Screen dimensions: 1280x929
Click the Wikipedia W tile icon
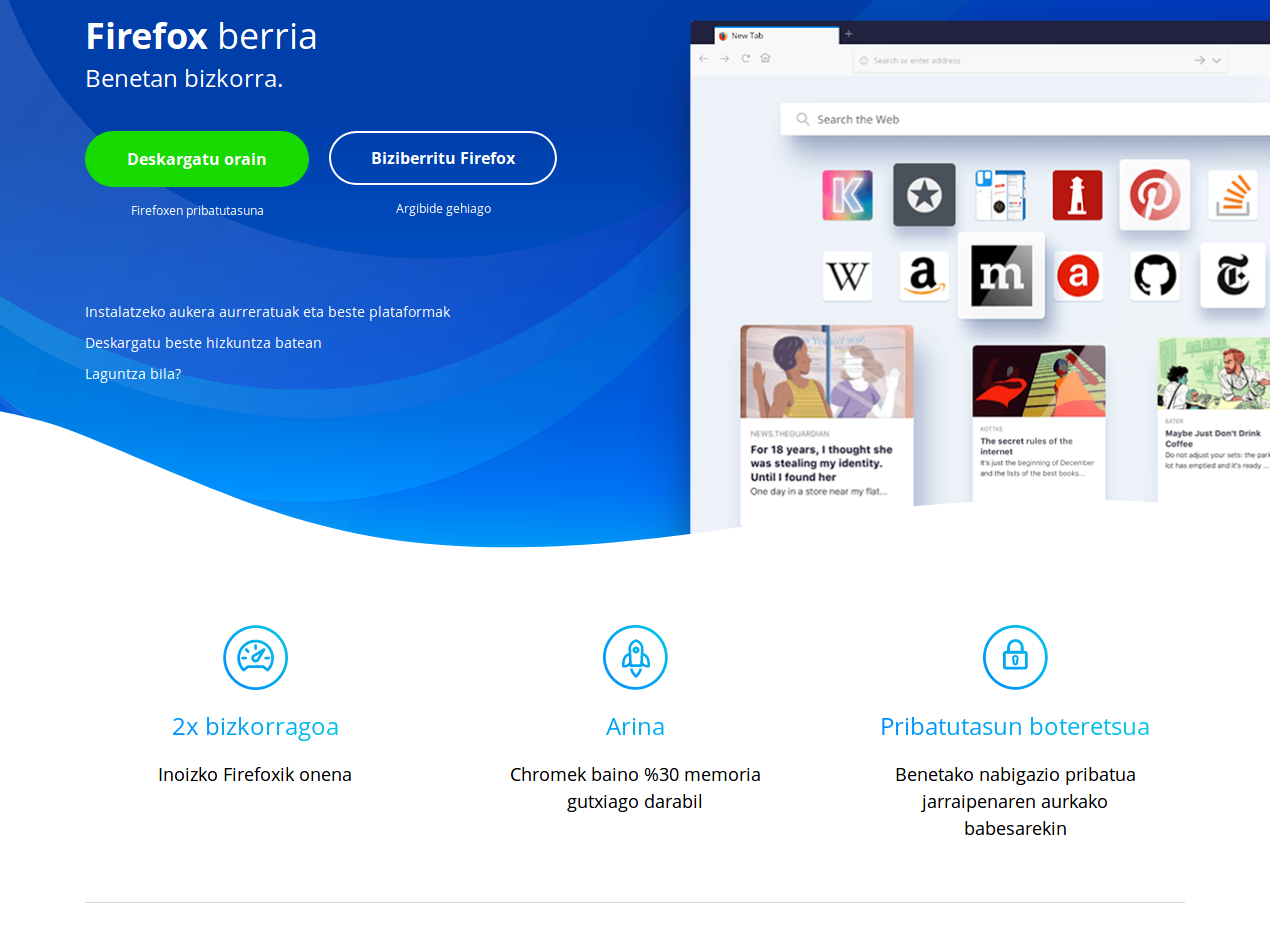pyautogui.click(x=847, y=276)
